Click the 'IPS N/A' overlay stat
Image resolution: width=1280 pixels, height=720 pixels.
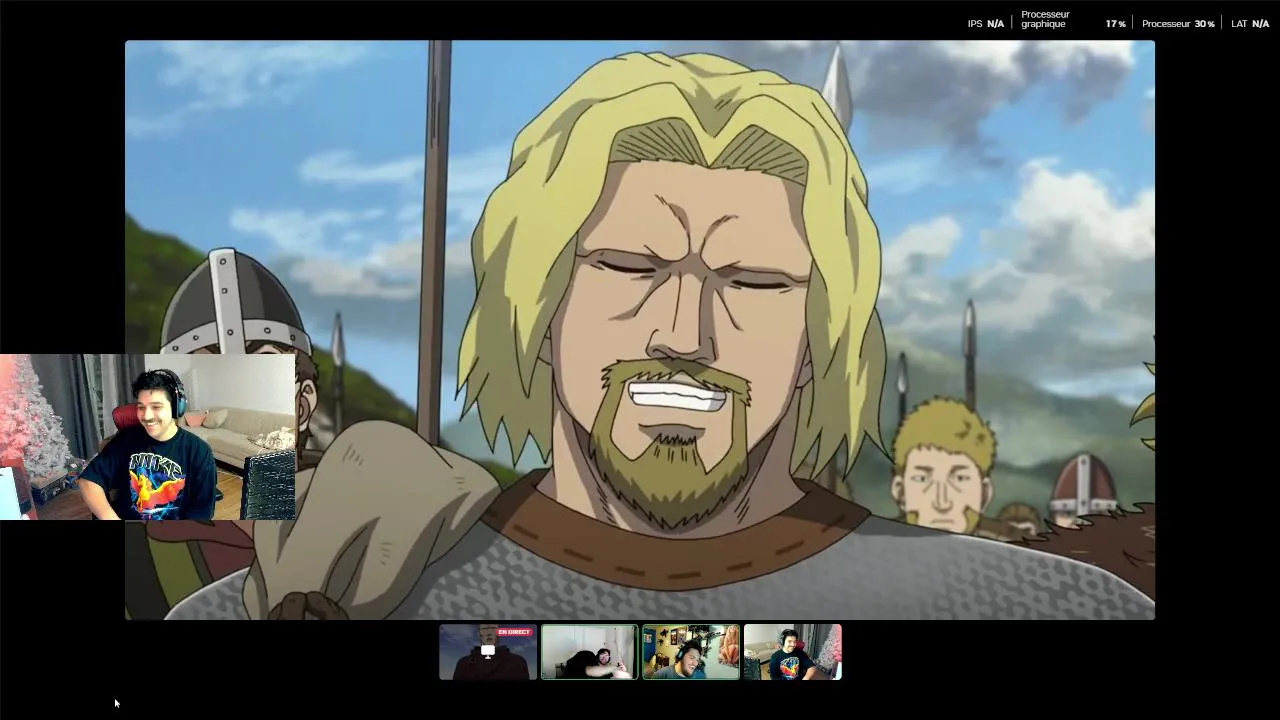click(986, 24)
